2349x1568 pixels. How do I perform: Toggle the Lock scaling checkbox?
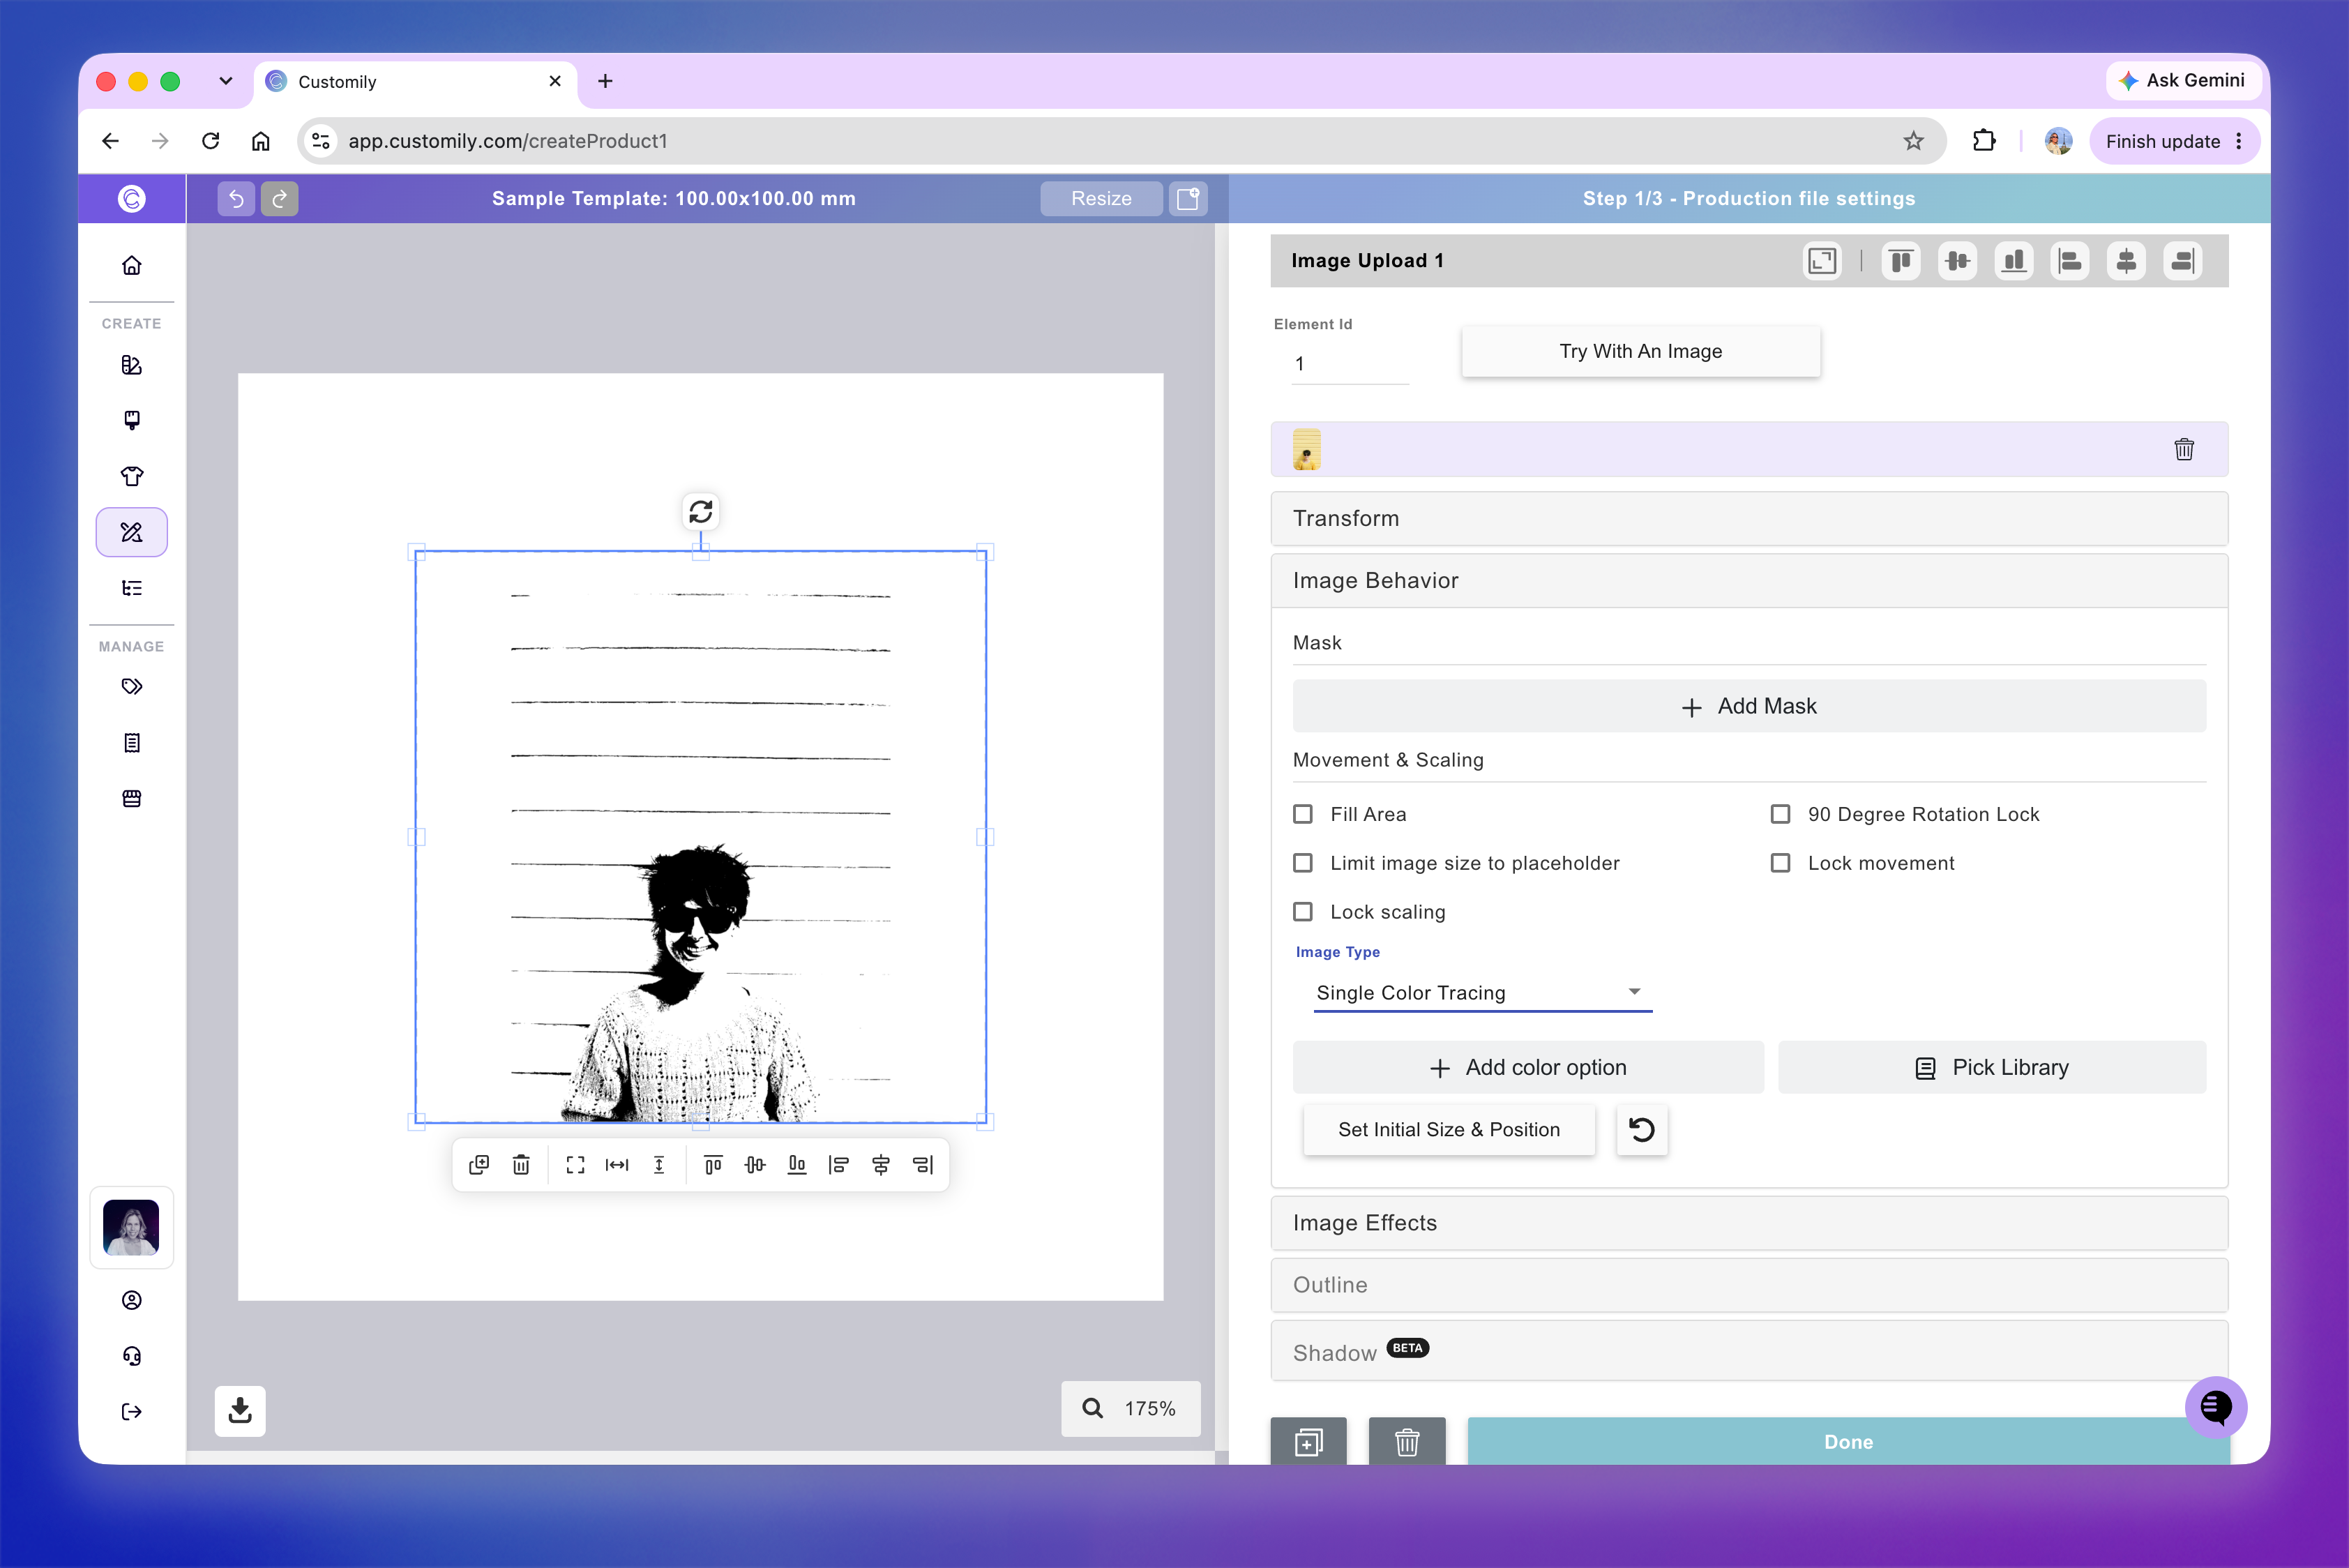(1303, 912)
